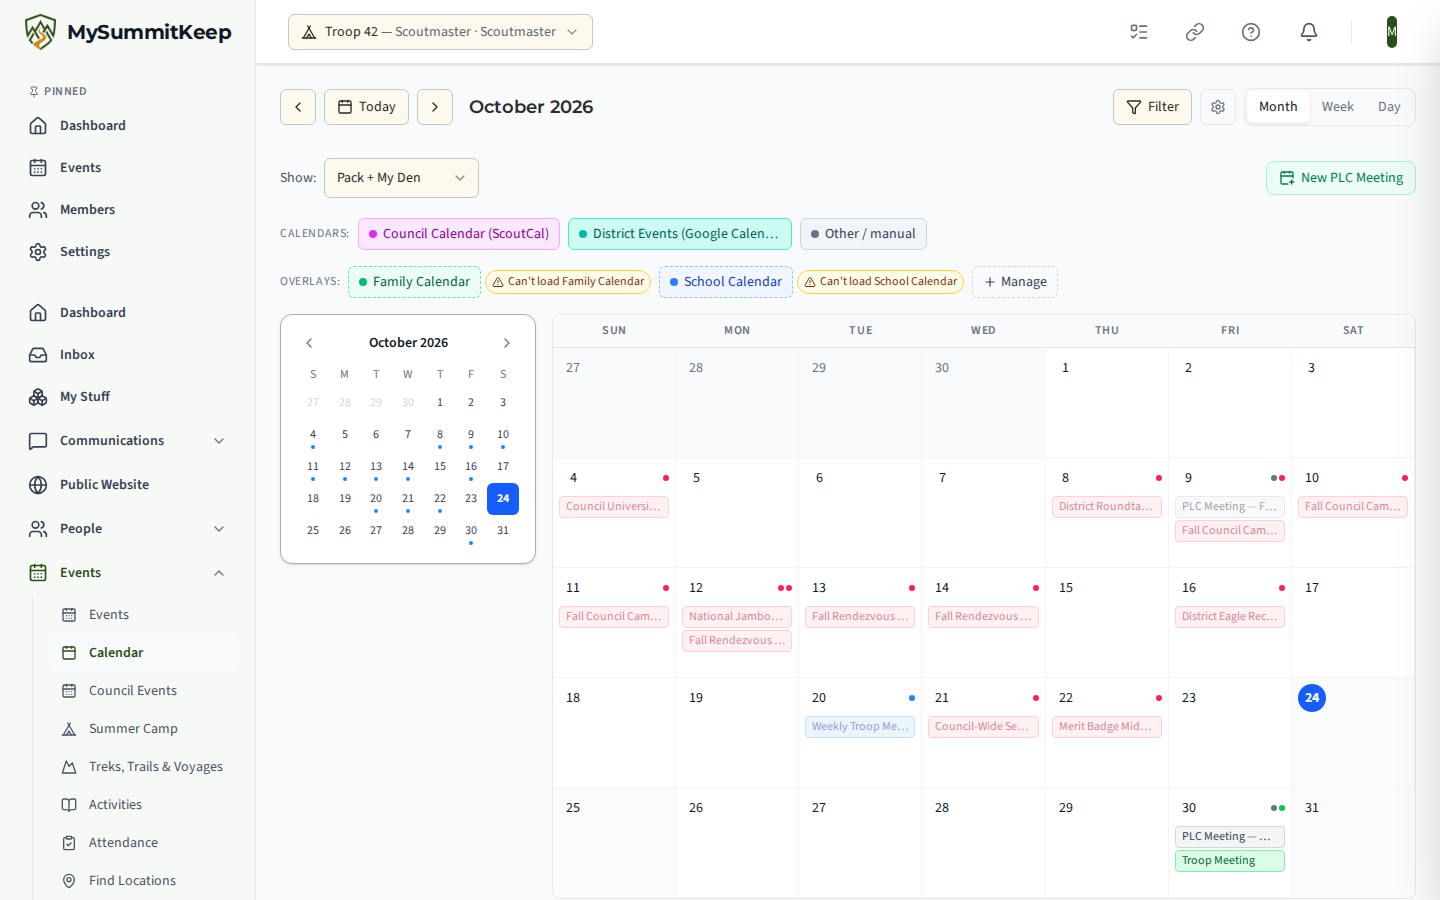
Task: Switch to Week view
Action: click(x=1337, y=107)
